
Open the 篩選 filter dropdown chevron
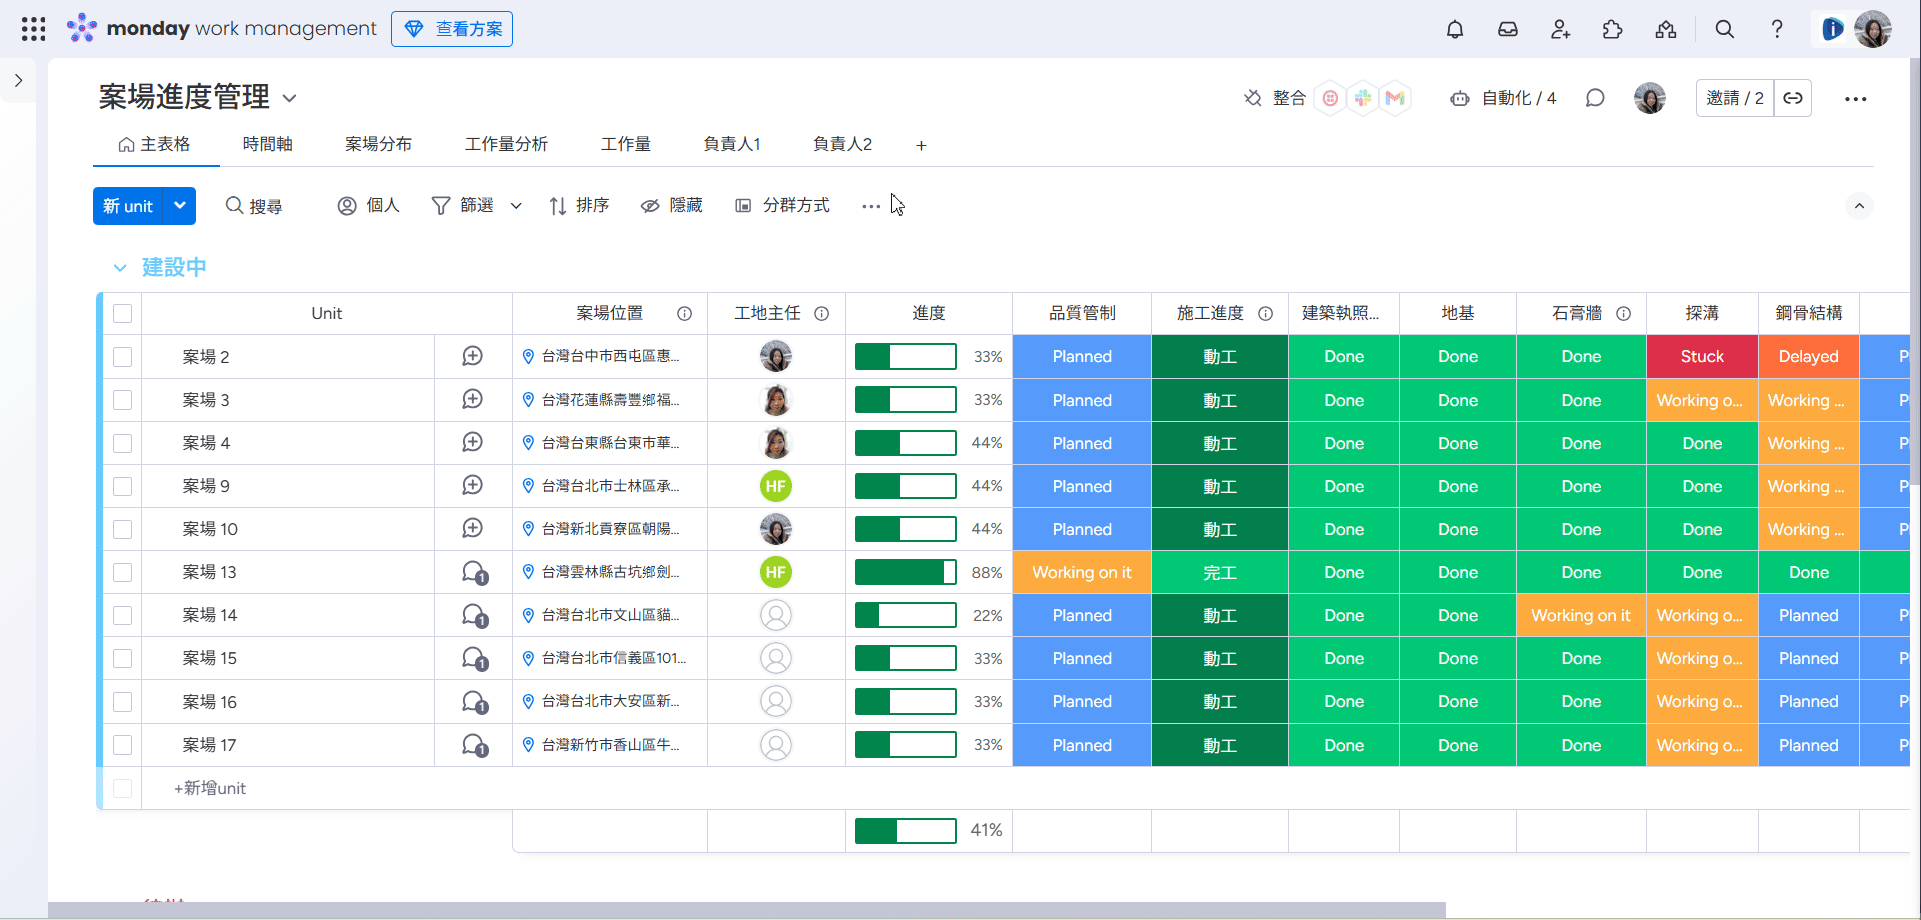pyautogui.click(x=516, y=206)
